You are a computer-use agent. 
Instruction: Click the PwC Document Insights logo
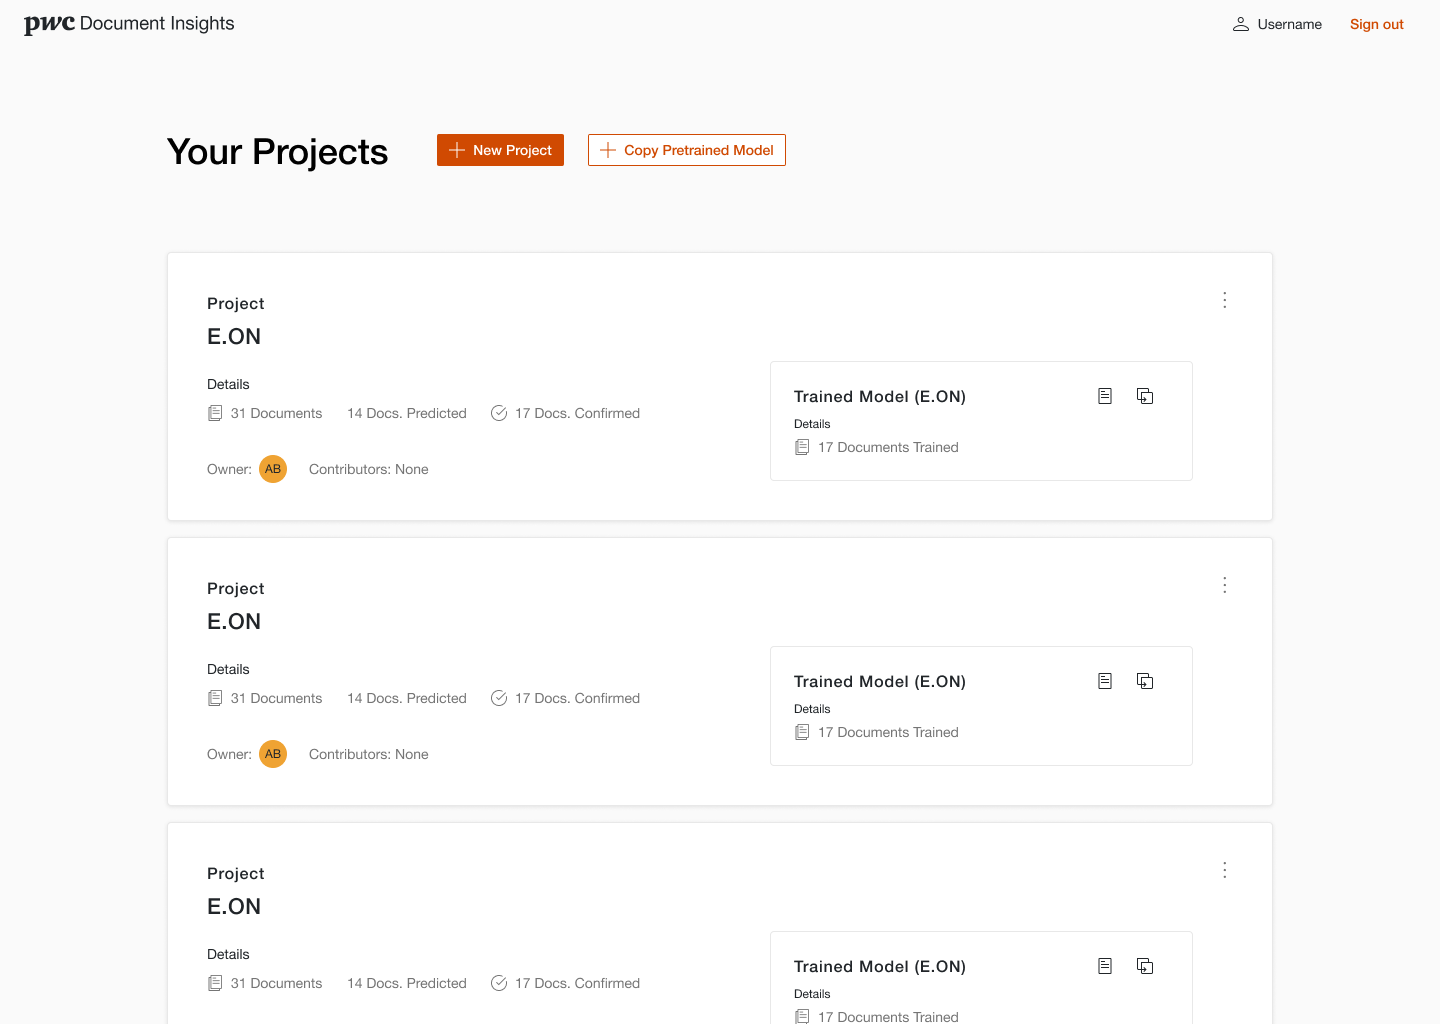129,24
